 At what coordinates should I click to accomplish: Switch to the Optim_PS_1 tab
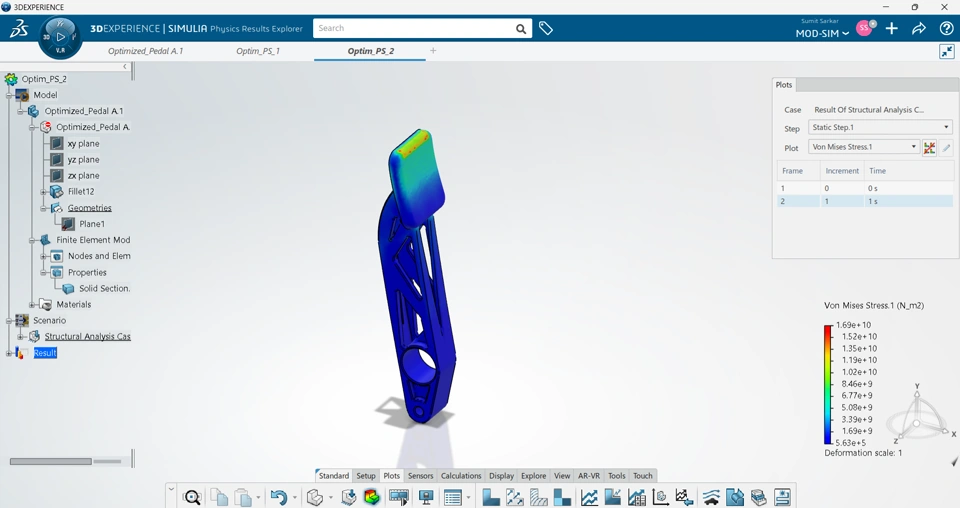(258, 51)
